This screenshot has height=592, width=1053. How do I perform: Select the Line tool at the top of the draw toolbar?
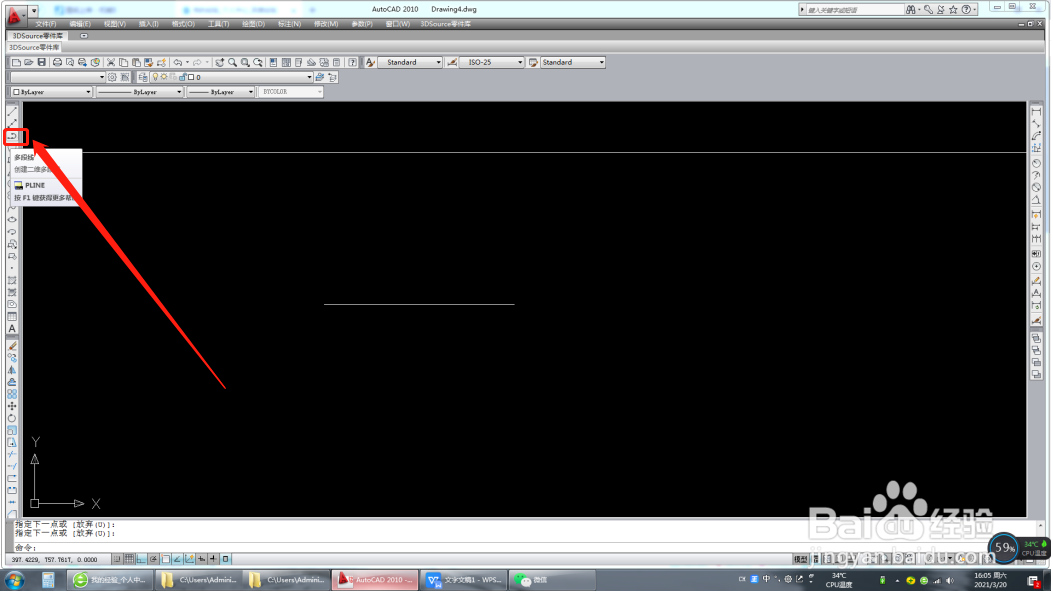(12, 111)
